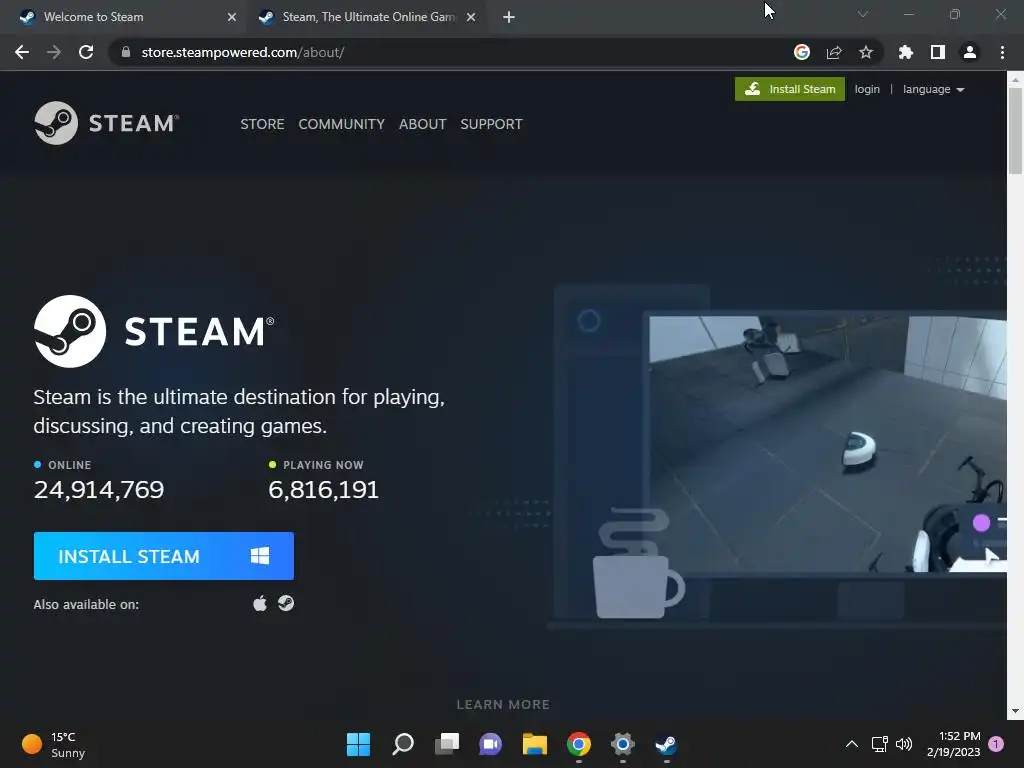Image resolution: width=1024 pixels, height=768 pixels.
Task: Open the clock showing 1:52 PM
Action: click(953, 744)
